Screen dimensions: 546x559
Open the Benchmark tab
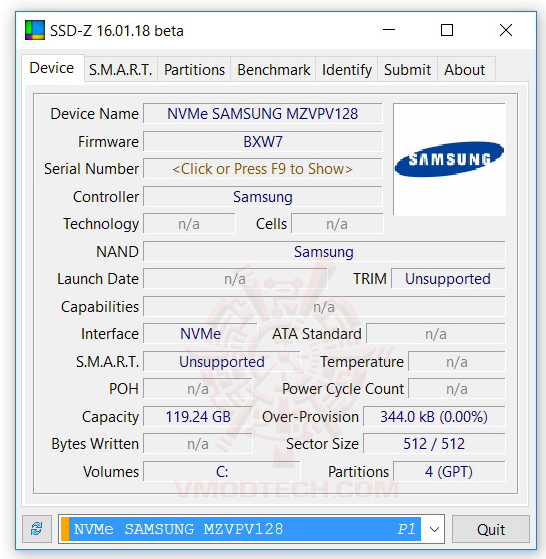pyautogui.click(x=273, y=70)
